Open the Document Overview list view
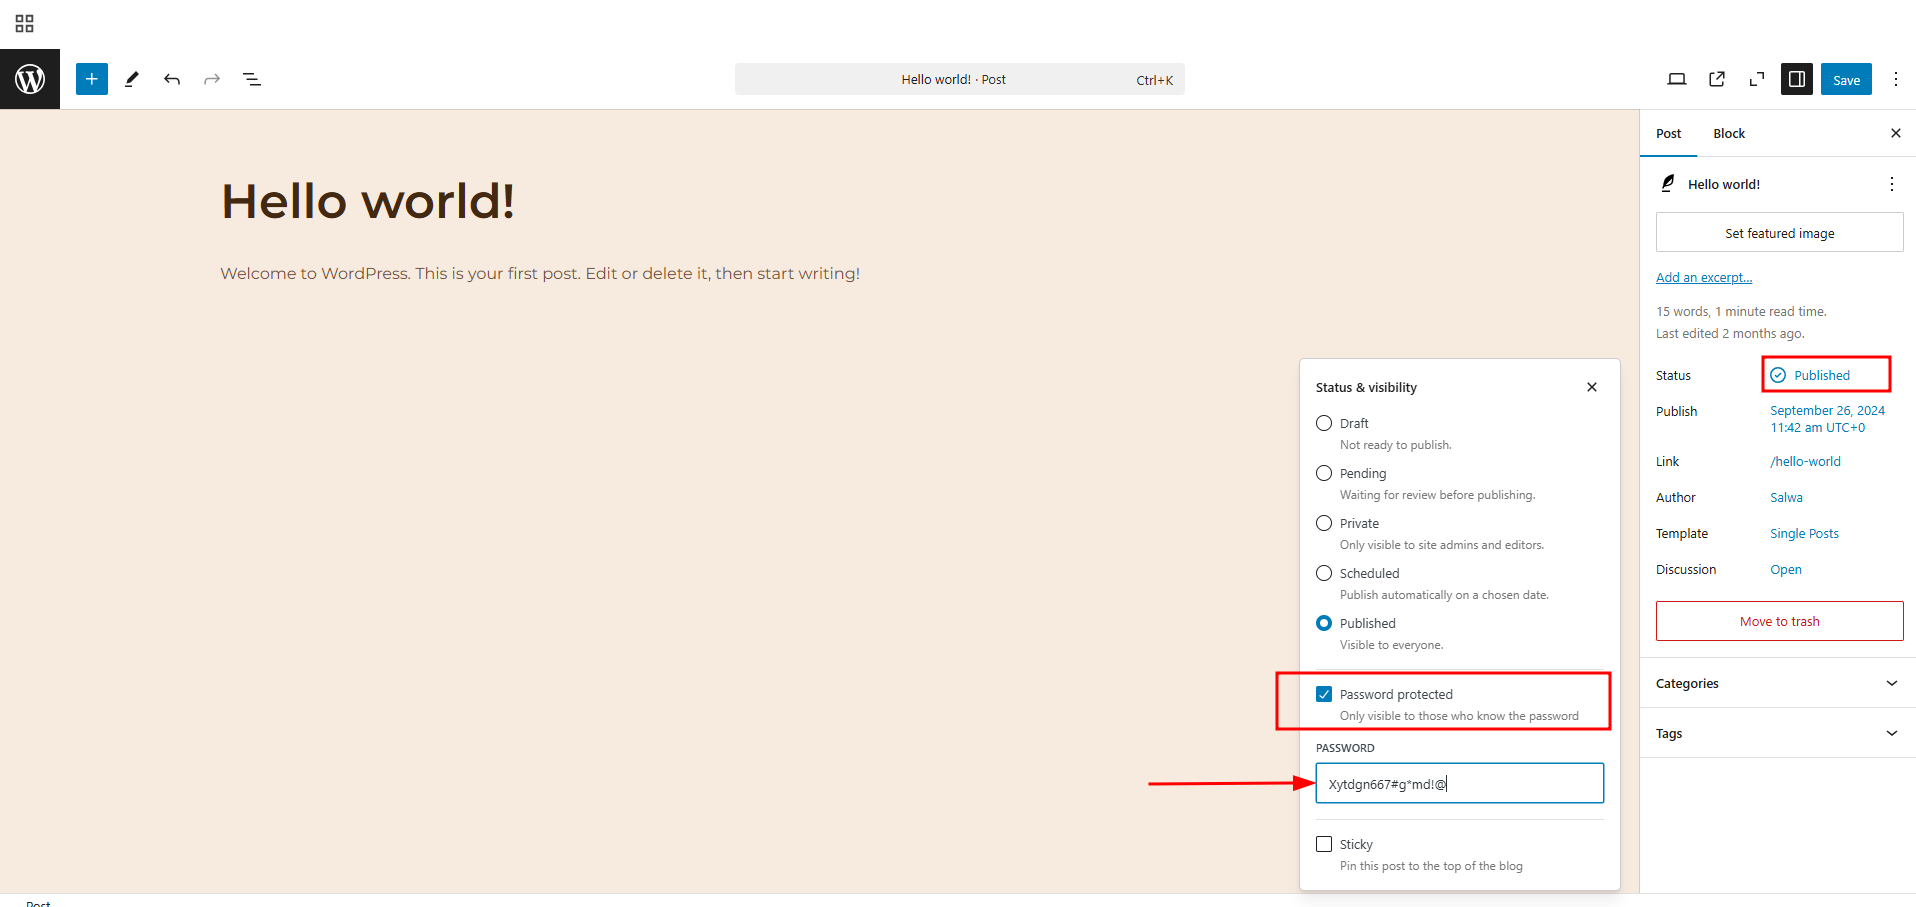 click(251, 79)
